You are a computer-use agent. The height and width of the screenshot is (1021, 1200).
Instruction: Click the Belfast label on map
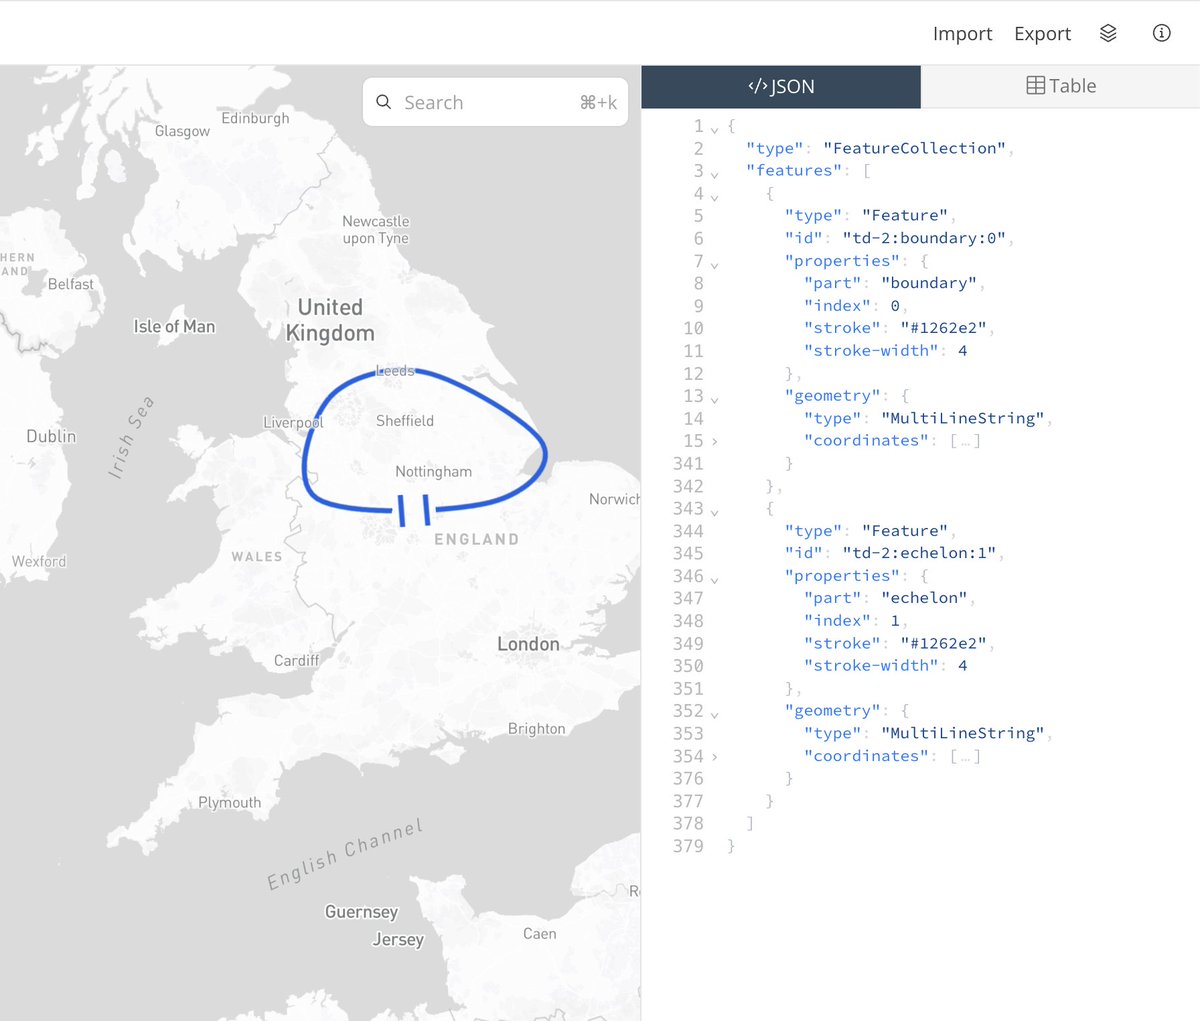pyautogui.click(x=70, y=284)
